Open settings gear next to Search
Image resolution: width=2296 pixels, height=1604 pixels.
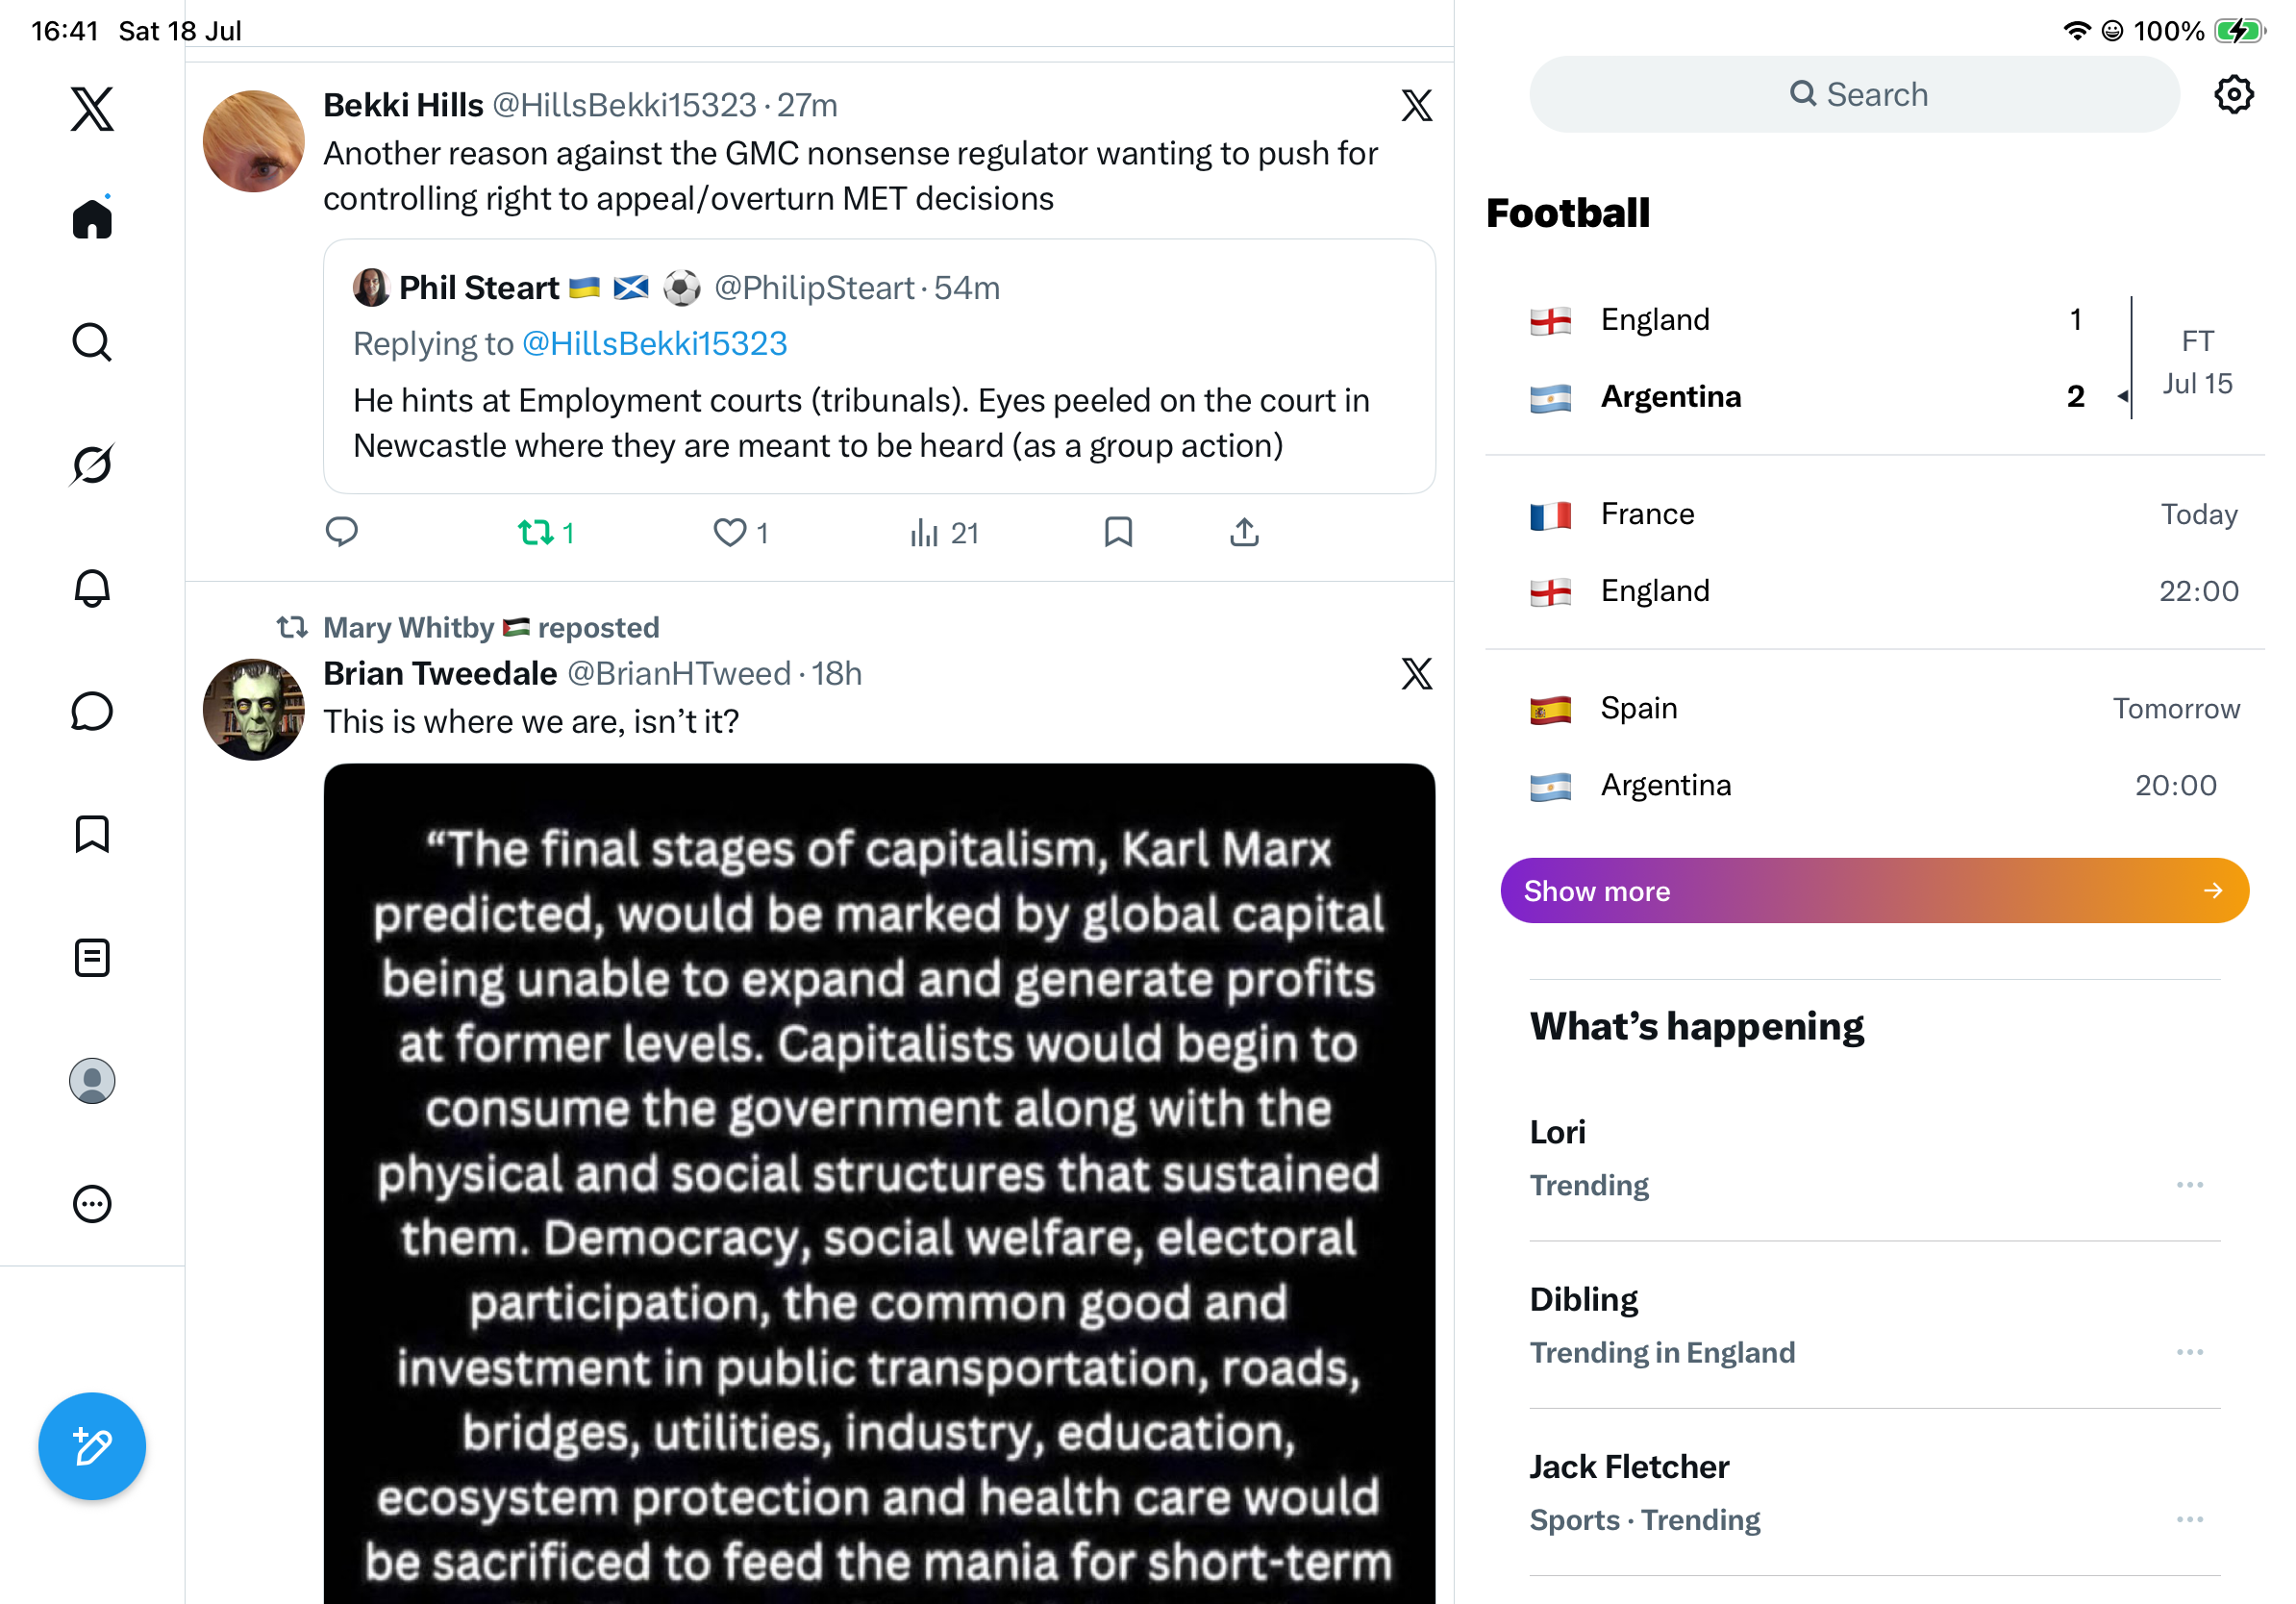(x=2233, y=95)
